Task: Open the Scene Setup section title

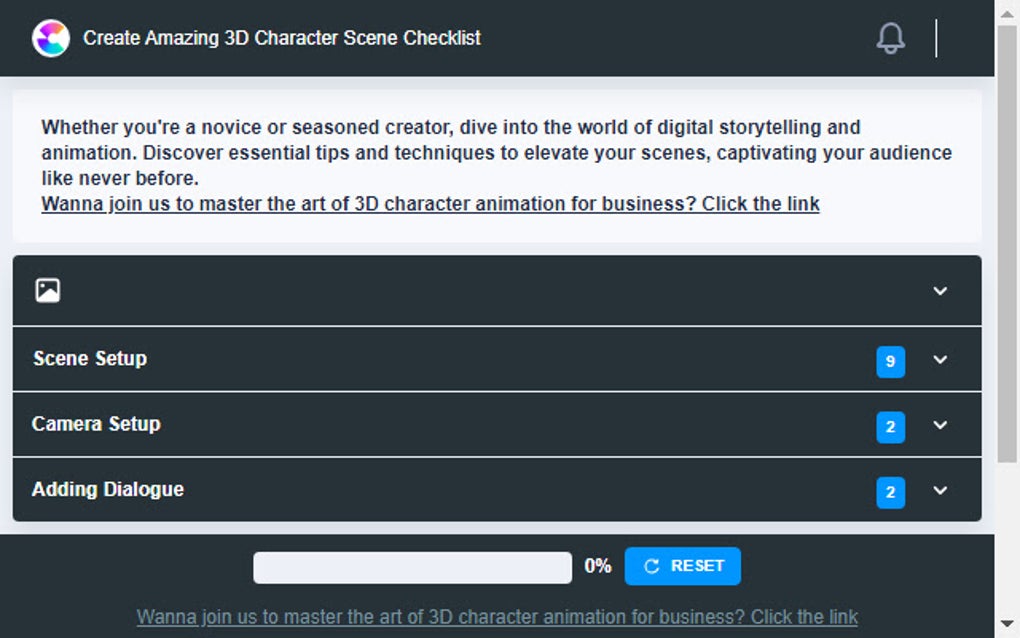Action: pyautogui.click(x=90, y=358)
